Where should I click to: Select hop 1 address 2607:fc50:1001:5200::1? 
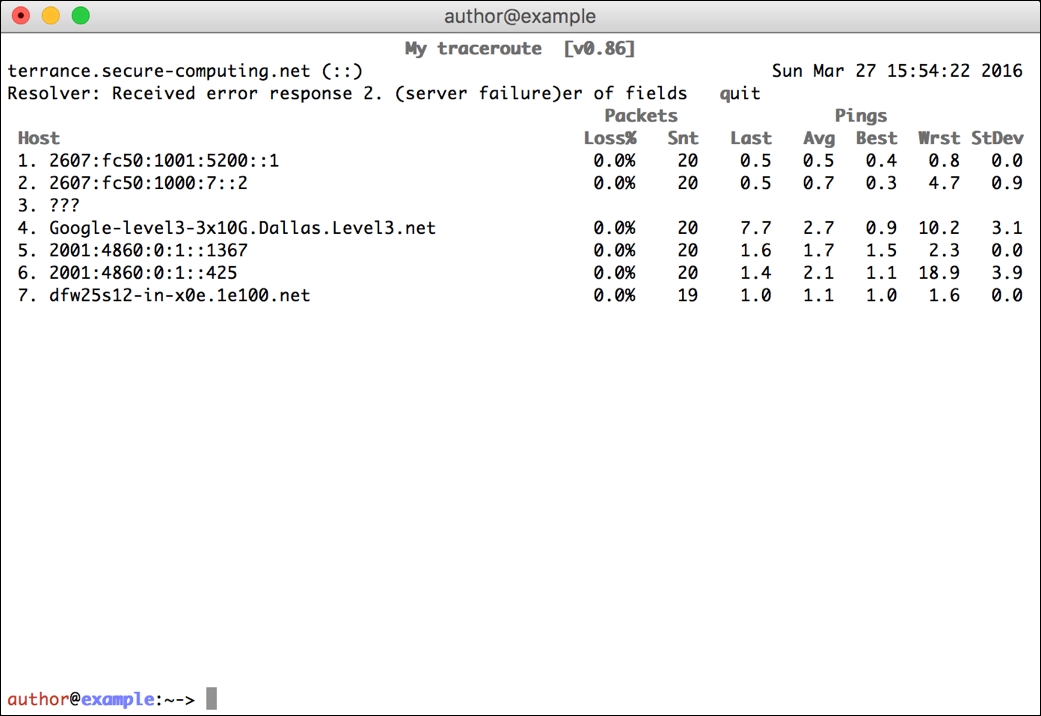pyautogui.click(x=164, y=161)
